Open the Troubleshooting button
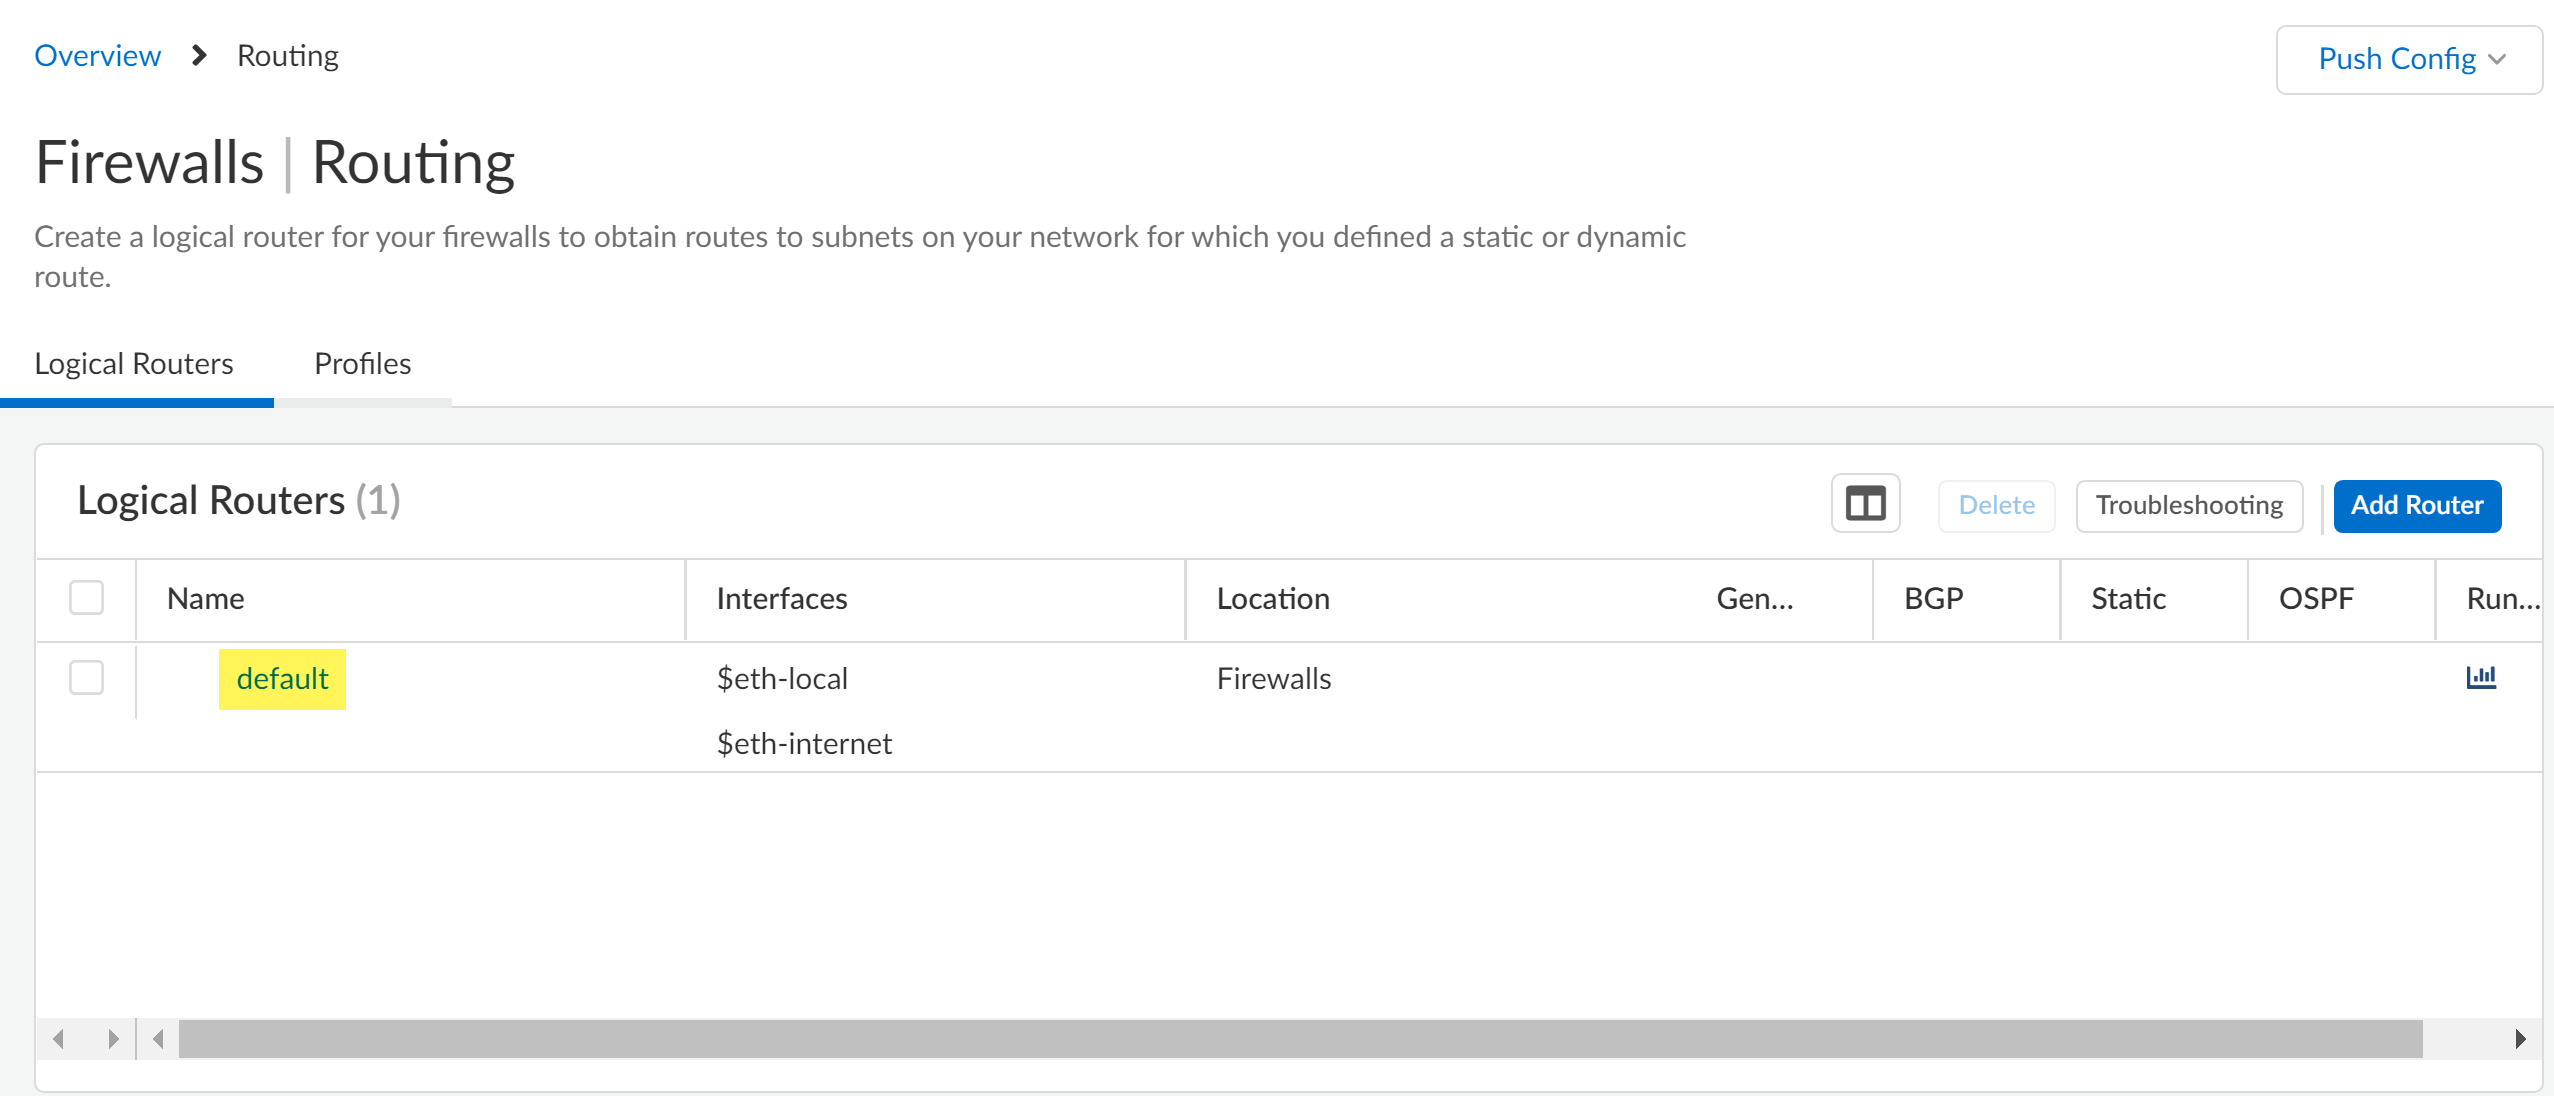 (2188, 506)
